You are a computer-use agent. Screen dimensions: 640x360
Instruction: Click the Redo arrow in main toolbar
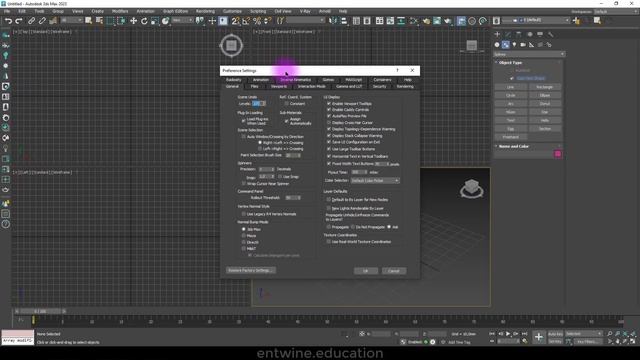pyautogui.click(x=19, y=21)
